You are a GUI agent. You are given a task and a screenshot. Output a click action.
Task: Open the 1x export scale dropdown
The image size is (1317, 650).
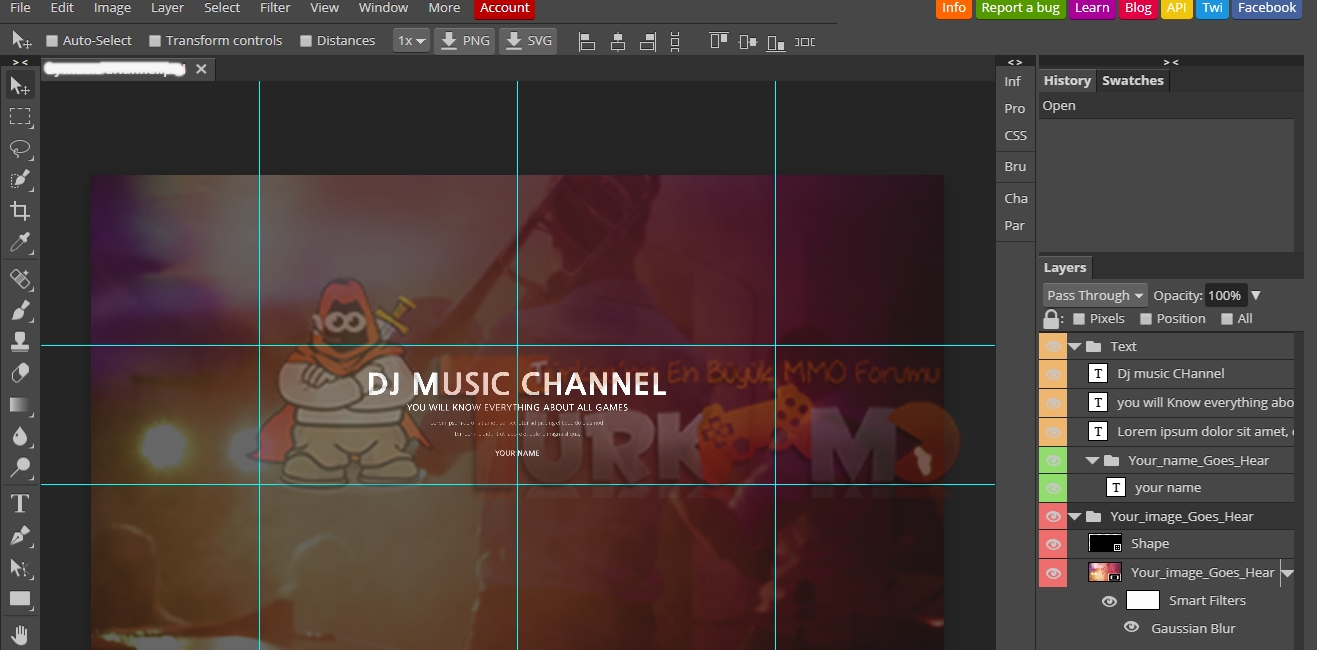pyautogui.click(x=411, y=41)
